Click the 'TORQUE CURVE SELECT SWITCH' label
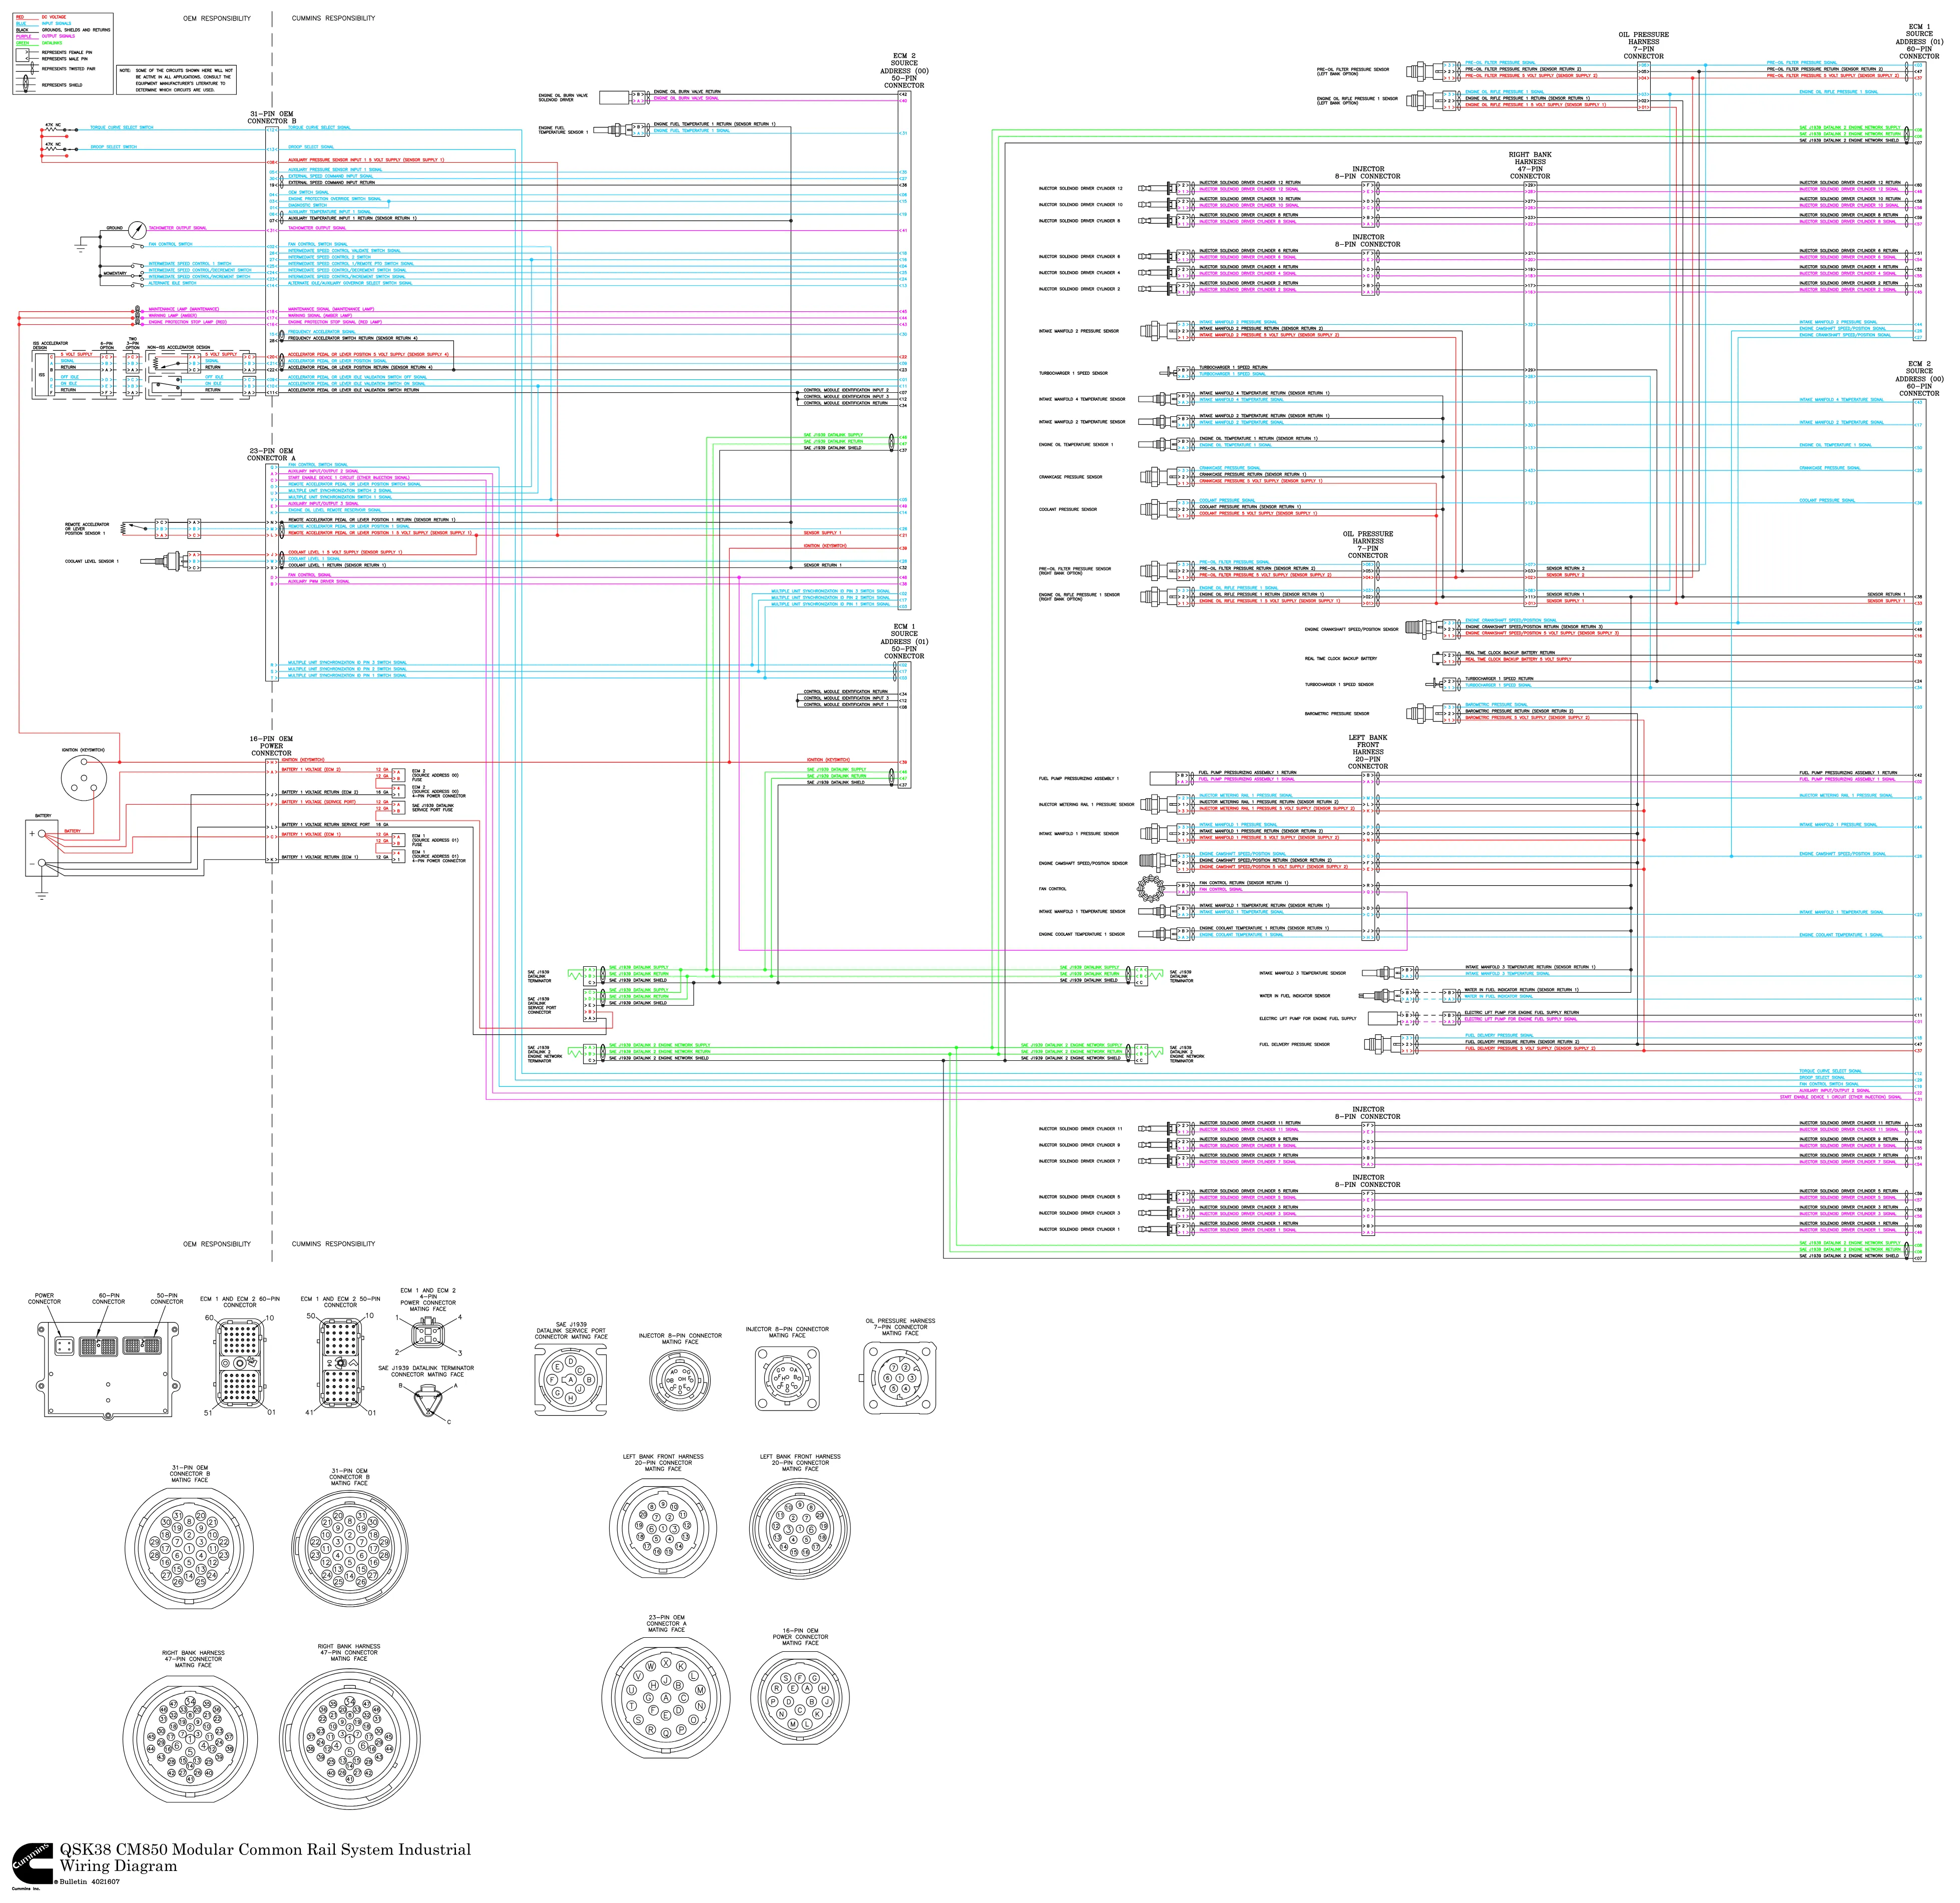 coord(122,128)
